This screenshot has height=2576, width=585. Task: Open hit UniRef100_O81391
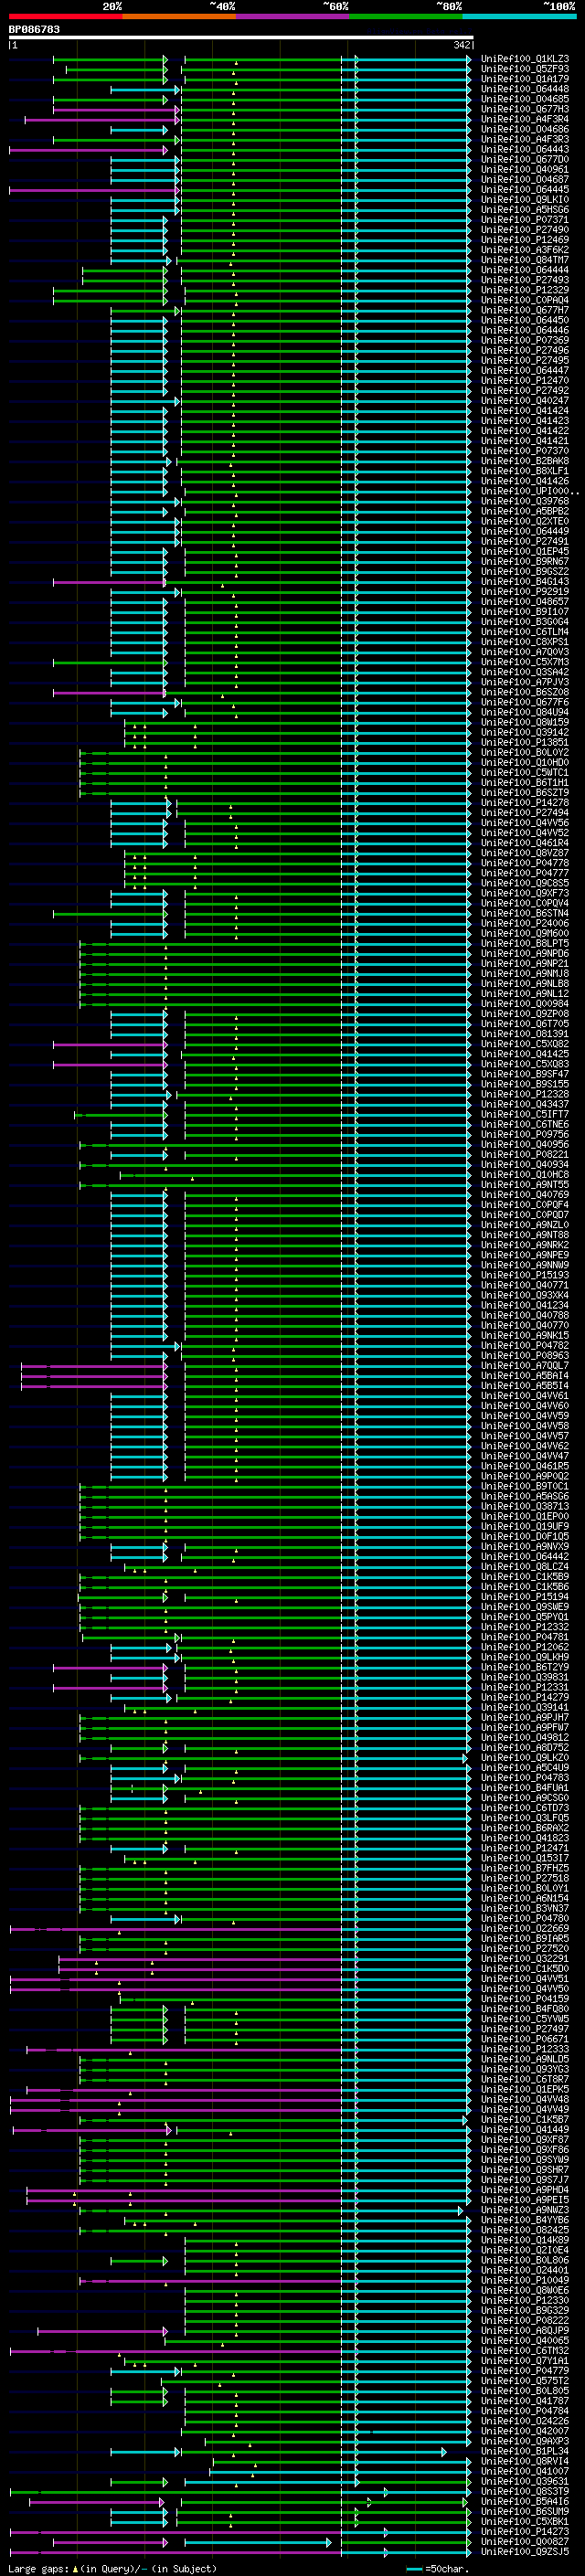(525, 1034)
